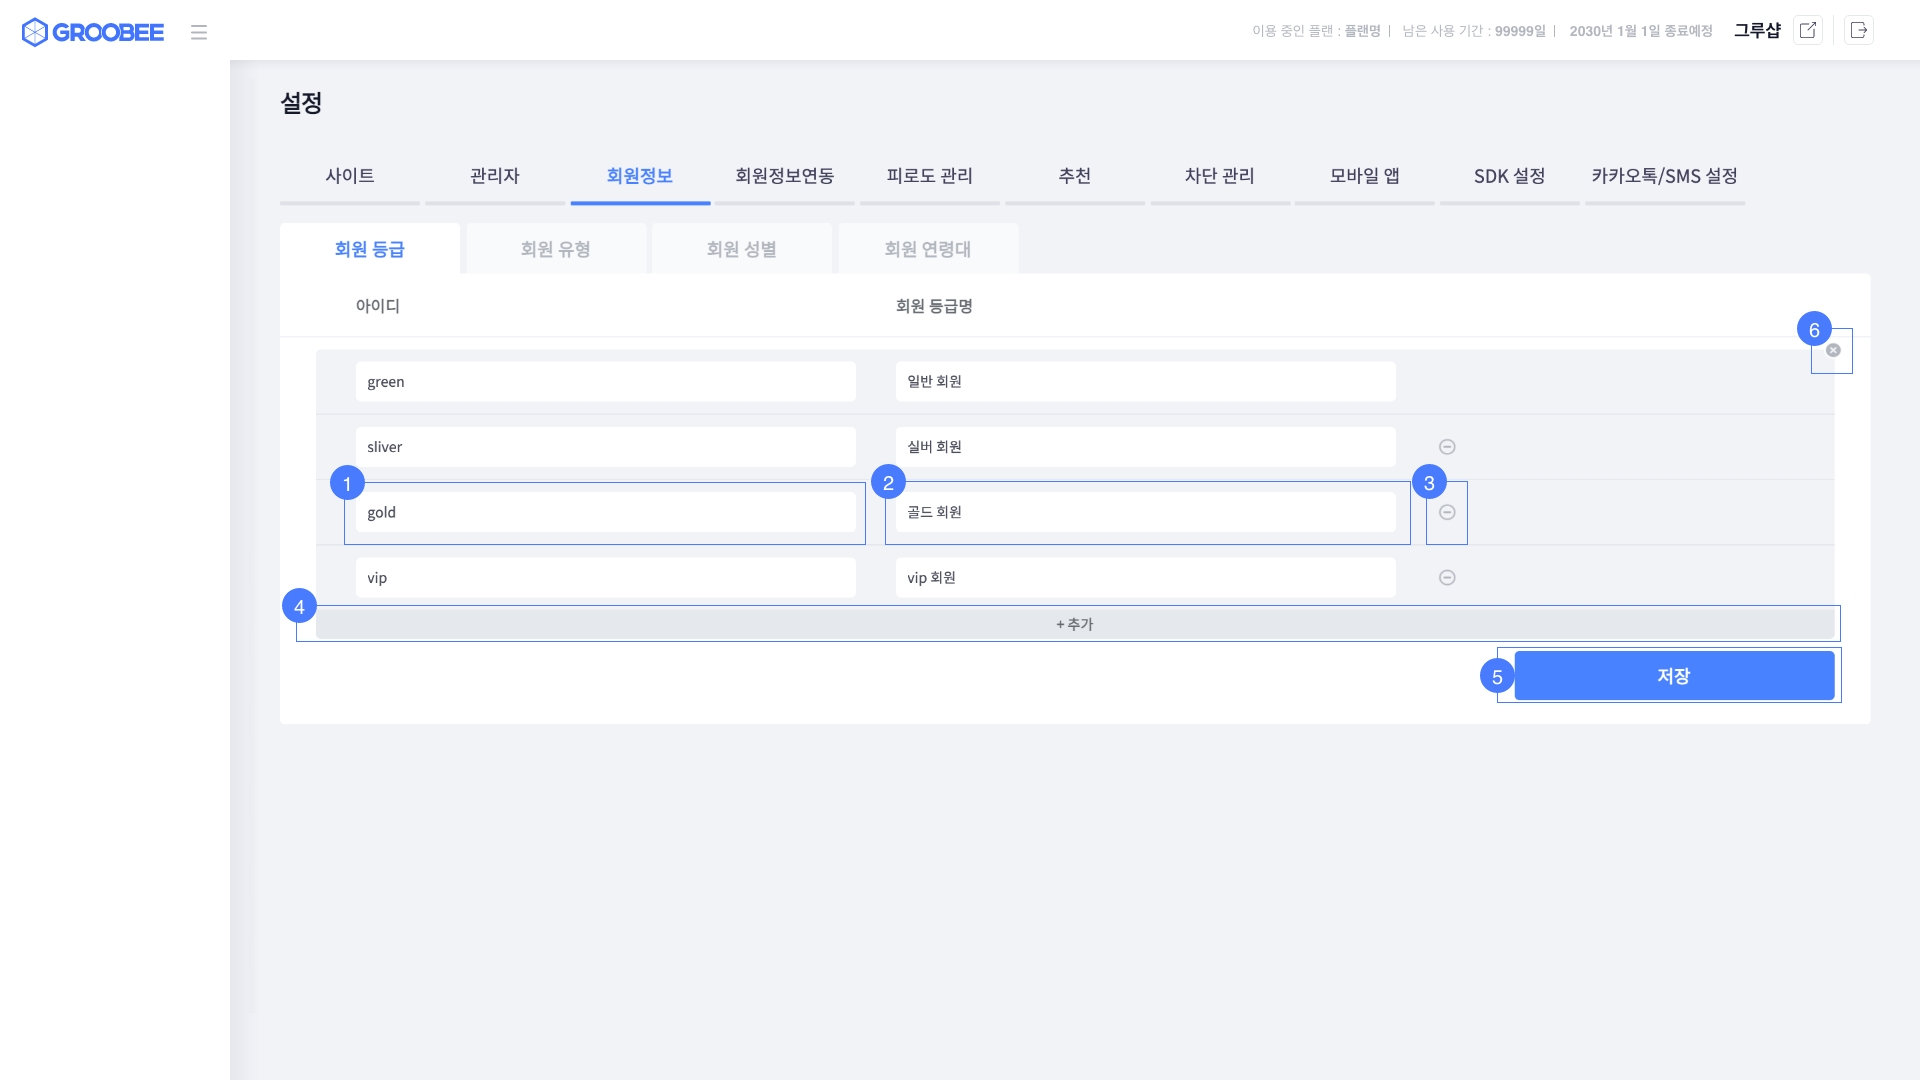Open the 관리자 tab
The height and width of the screenshot is (1080, 1920).
pyautogui.click(x=495, y=176)
